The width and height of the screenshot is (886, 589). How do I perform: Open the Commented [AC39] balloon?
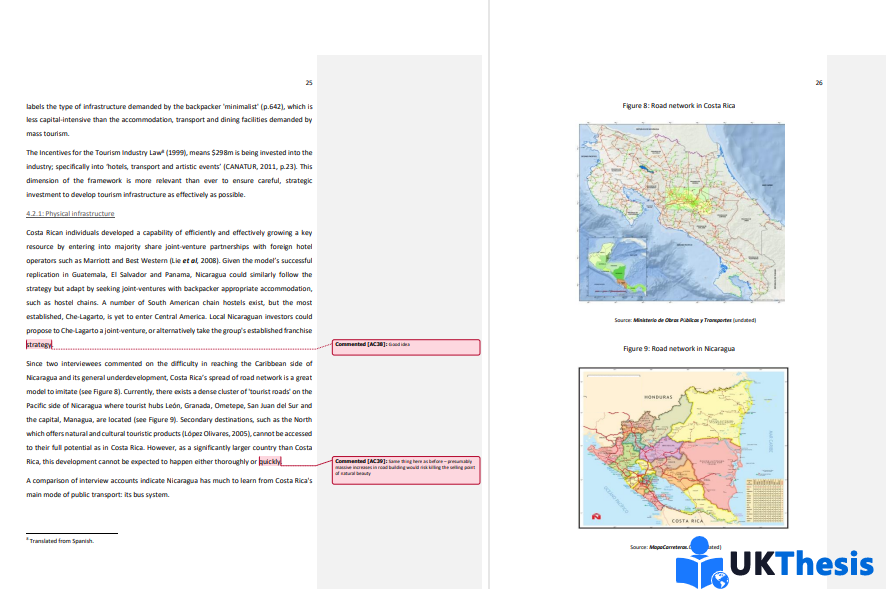(406, 465)
